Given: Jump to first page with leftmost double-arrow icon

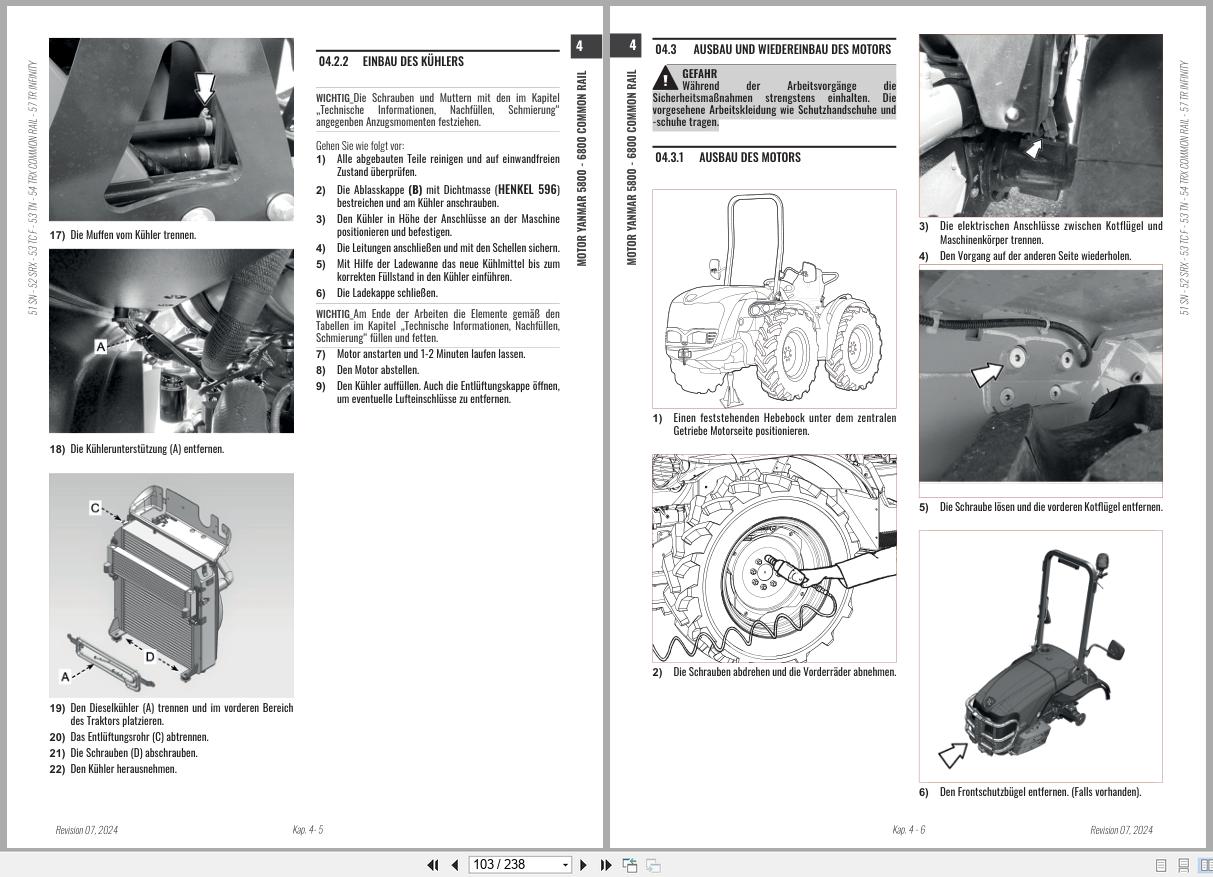Looking at the screenshot, I should tap(433, 864).
